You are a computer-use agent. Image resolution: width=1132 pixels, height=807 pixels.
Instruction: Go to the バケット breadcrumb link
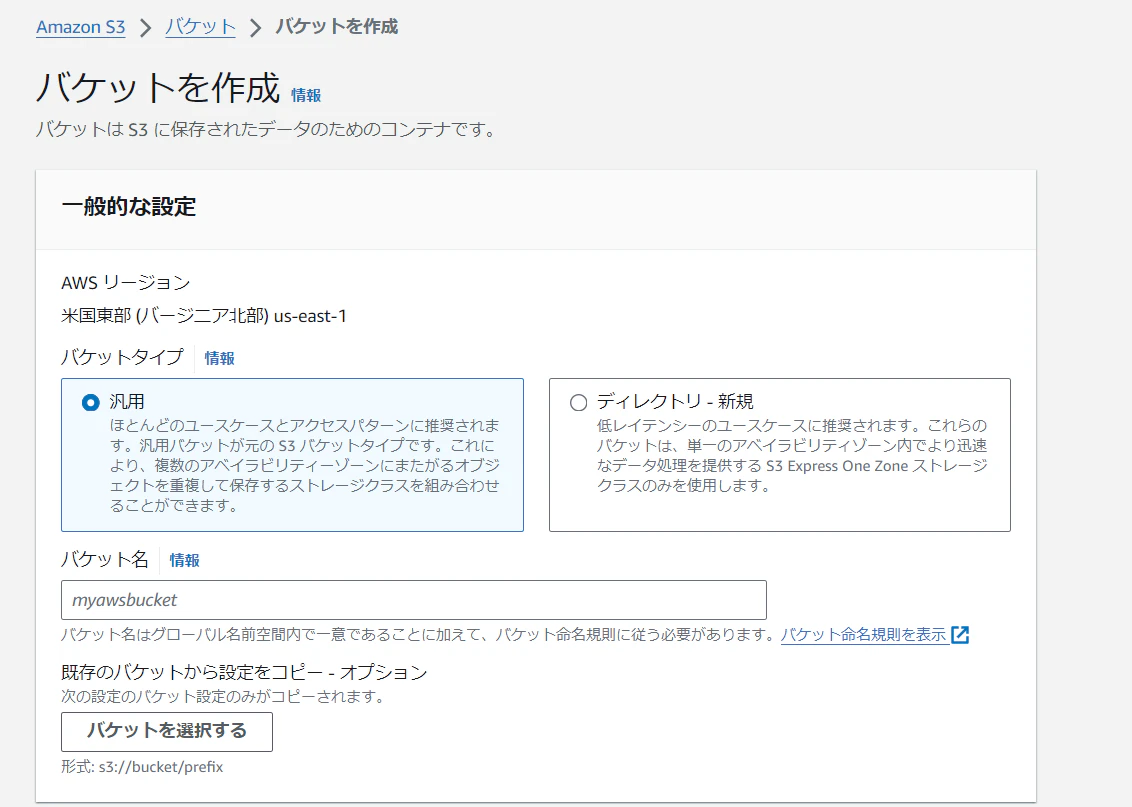coord(200,27)
